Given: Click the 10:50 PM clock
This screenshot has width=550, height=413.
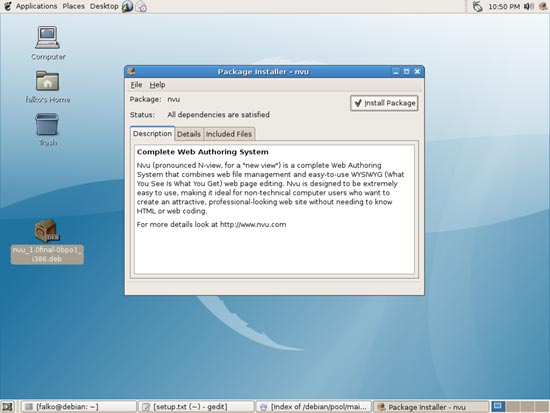Looking at the screenshot, I should (x=504, y=6).
